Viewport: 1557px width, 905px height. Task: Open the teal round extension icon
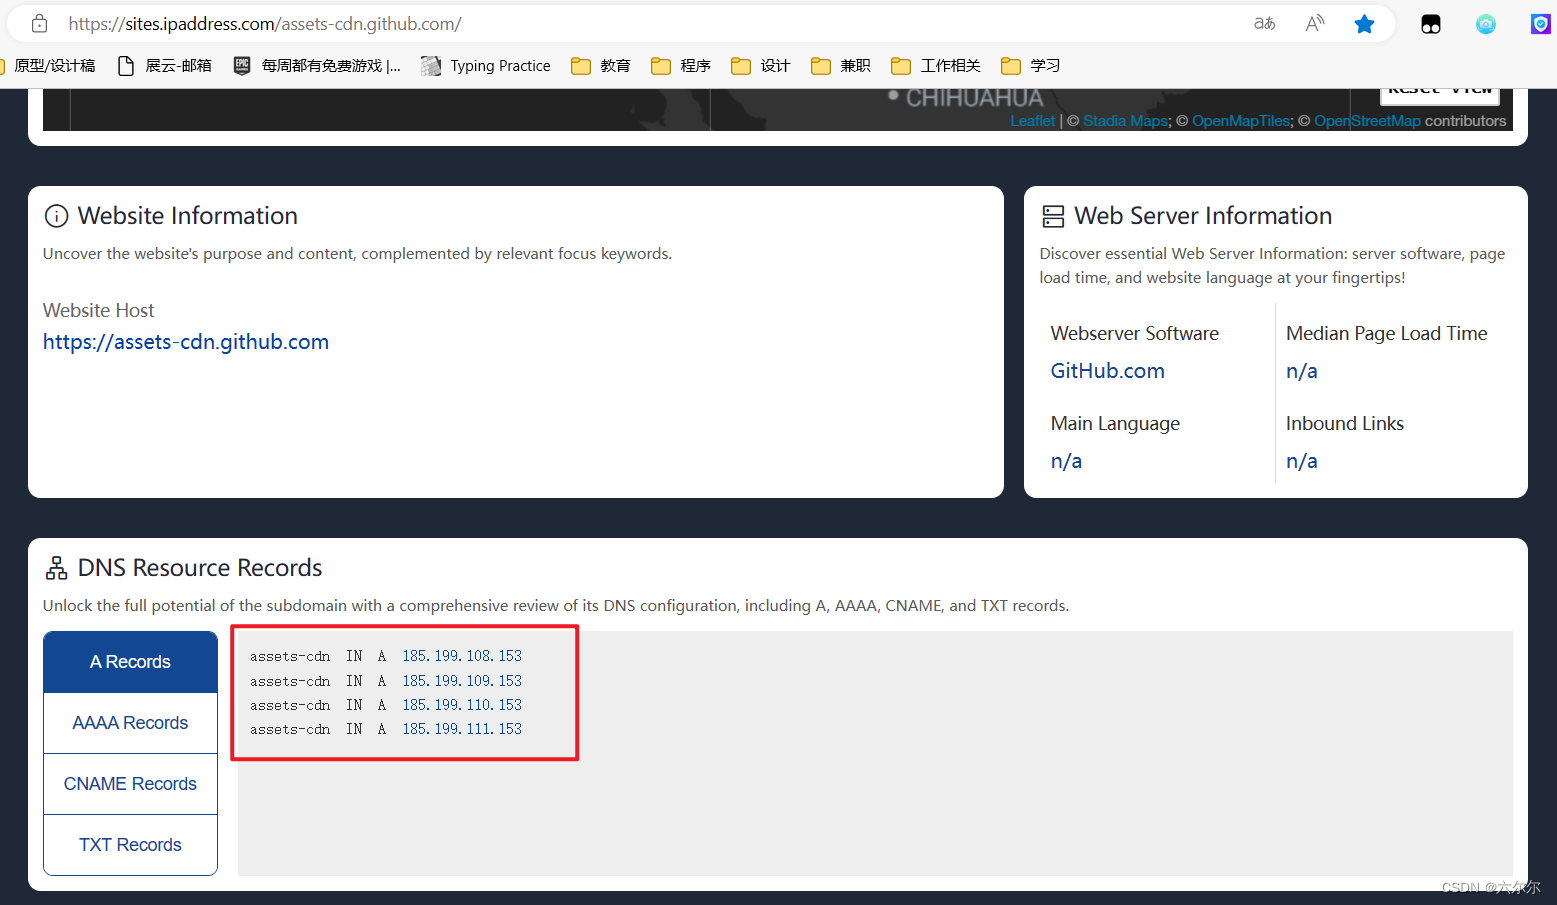click(1486, 24)
